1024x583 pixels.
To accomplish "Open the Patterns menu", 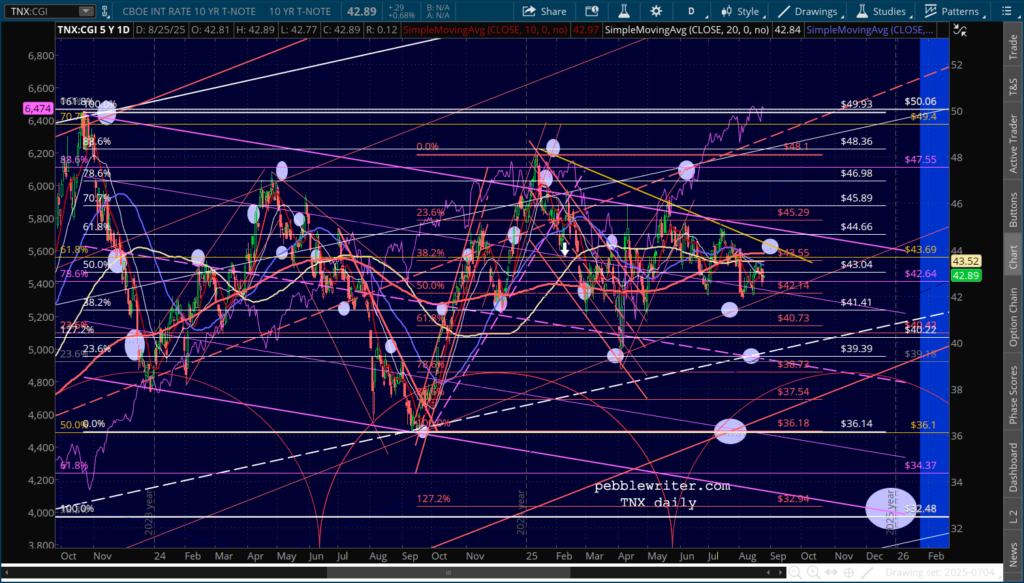I will [x=952, y=11].
